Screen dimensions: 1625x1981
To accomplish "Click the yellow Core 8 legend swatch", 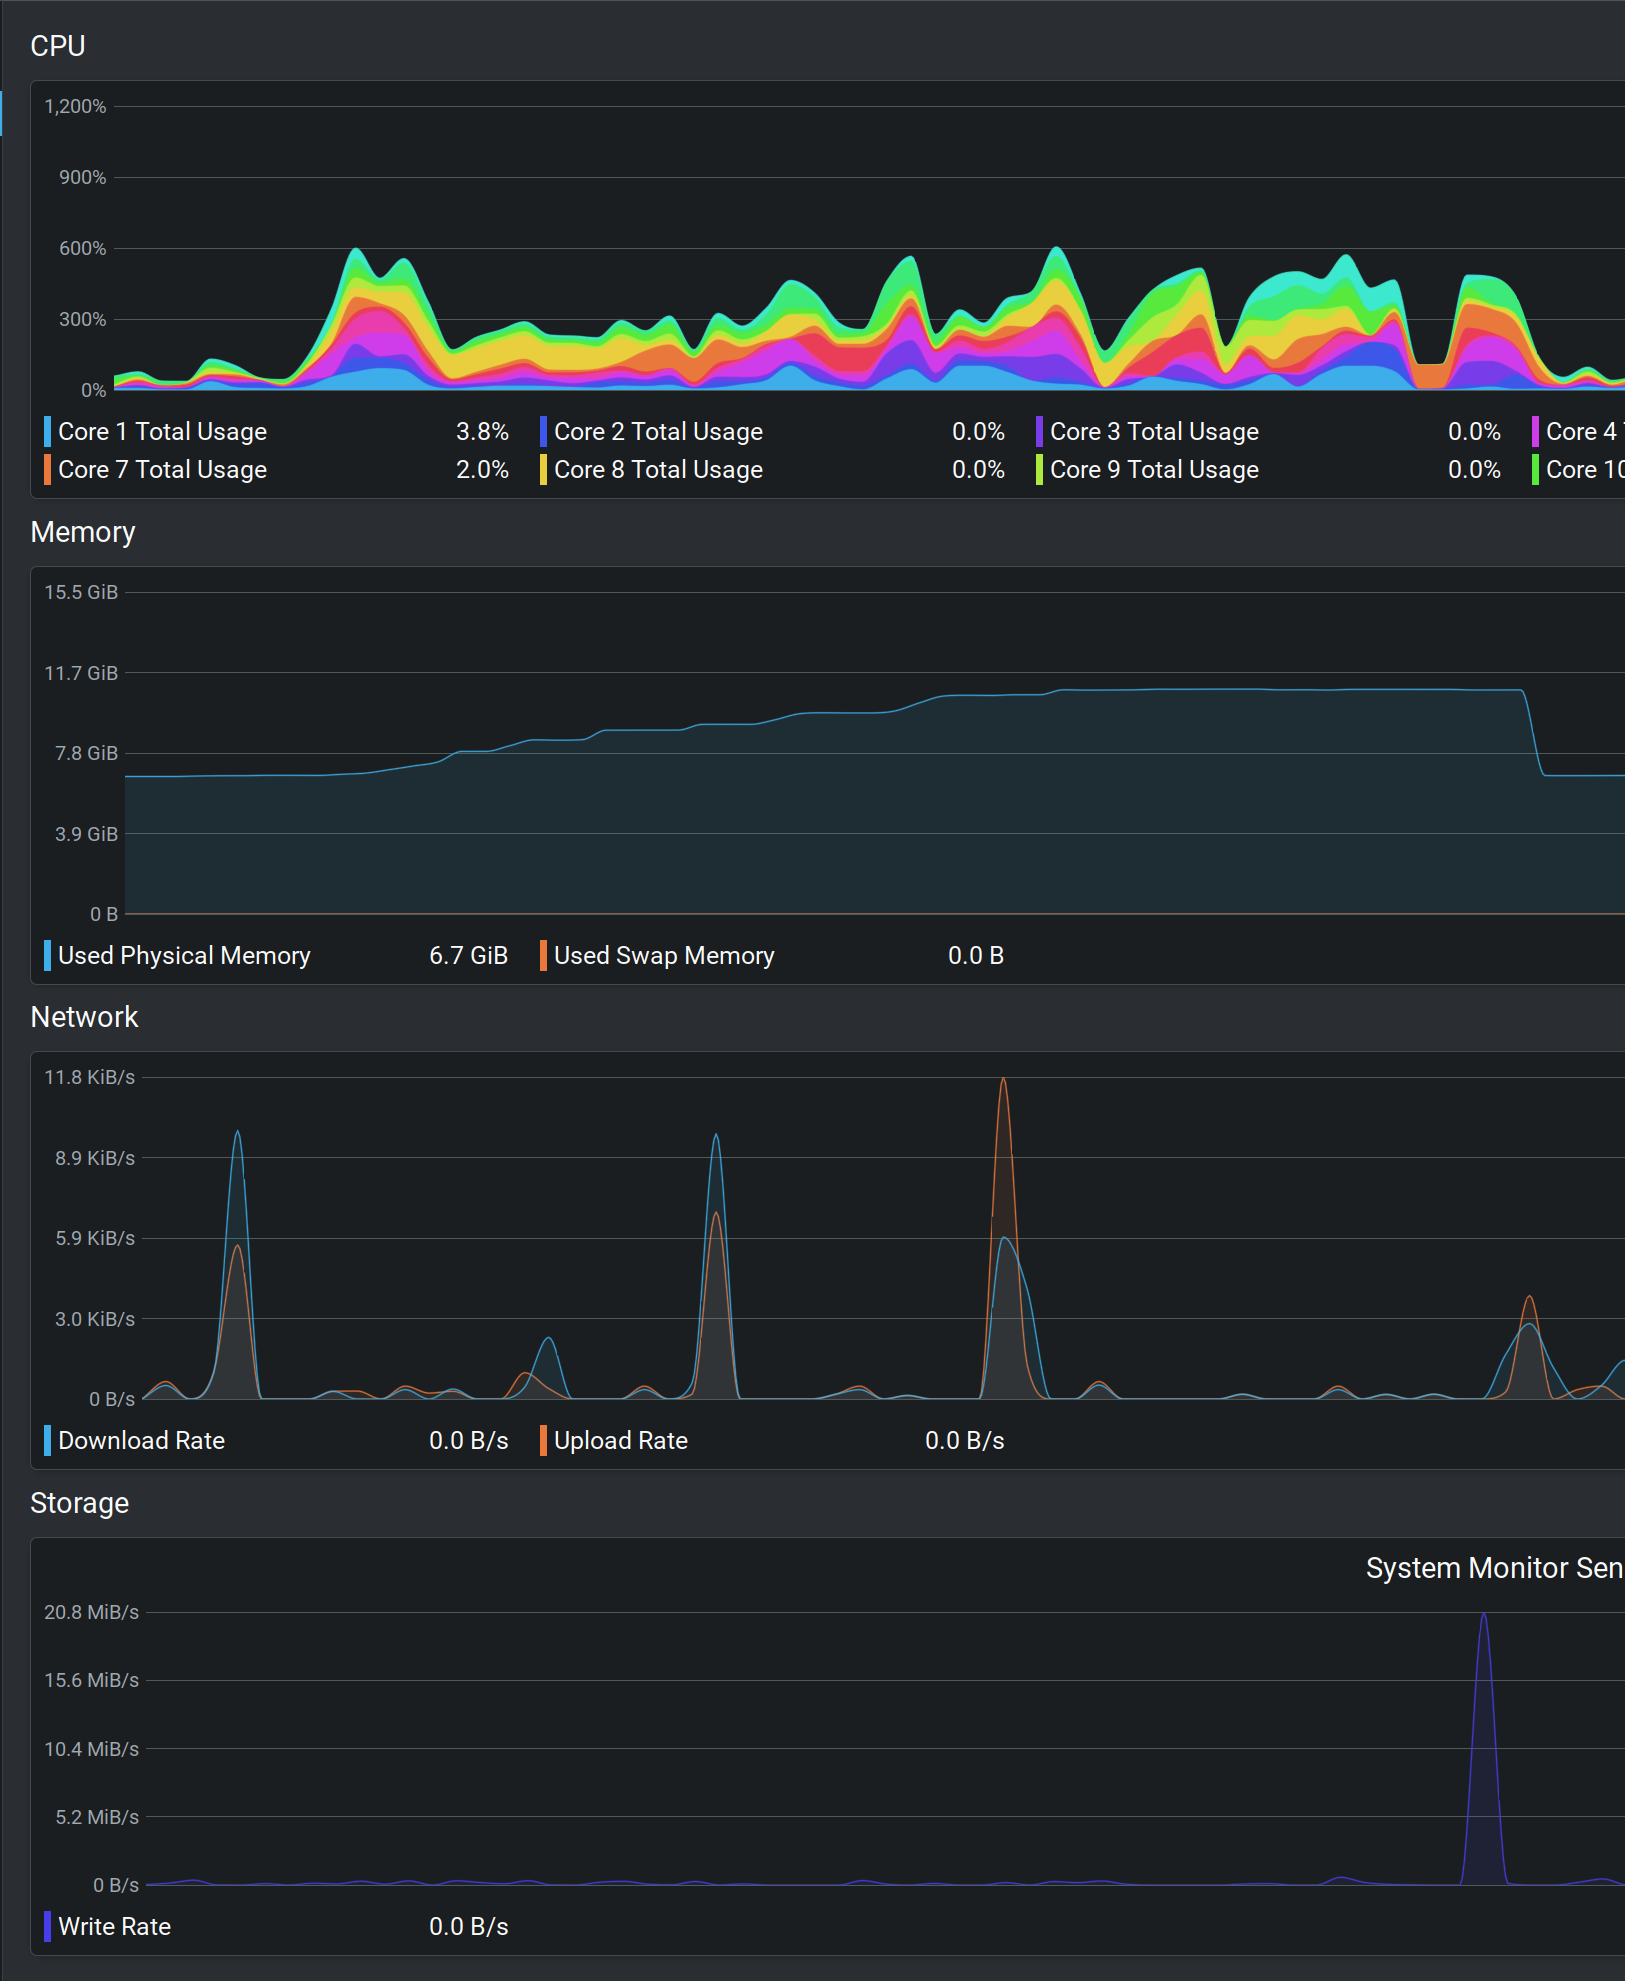I will [543, 470].
